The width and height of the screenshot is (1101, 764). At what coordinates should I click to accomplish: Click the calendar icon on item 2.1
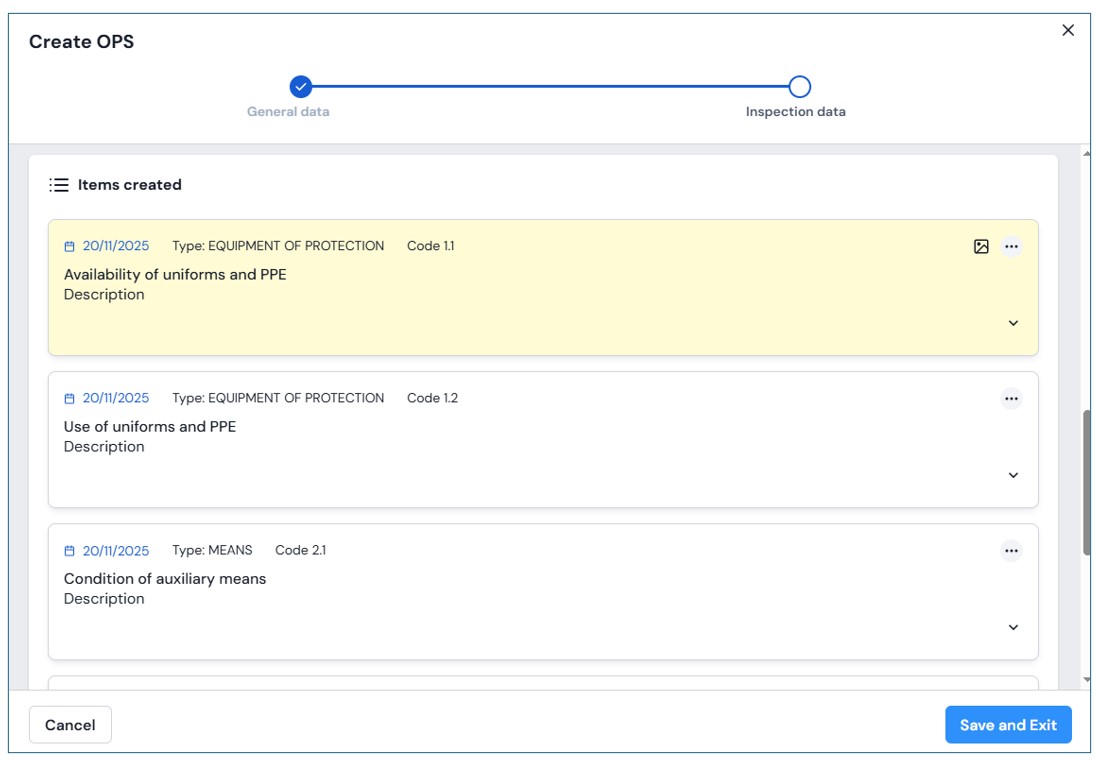click(70, 551)
